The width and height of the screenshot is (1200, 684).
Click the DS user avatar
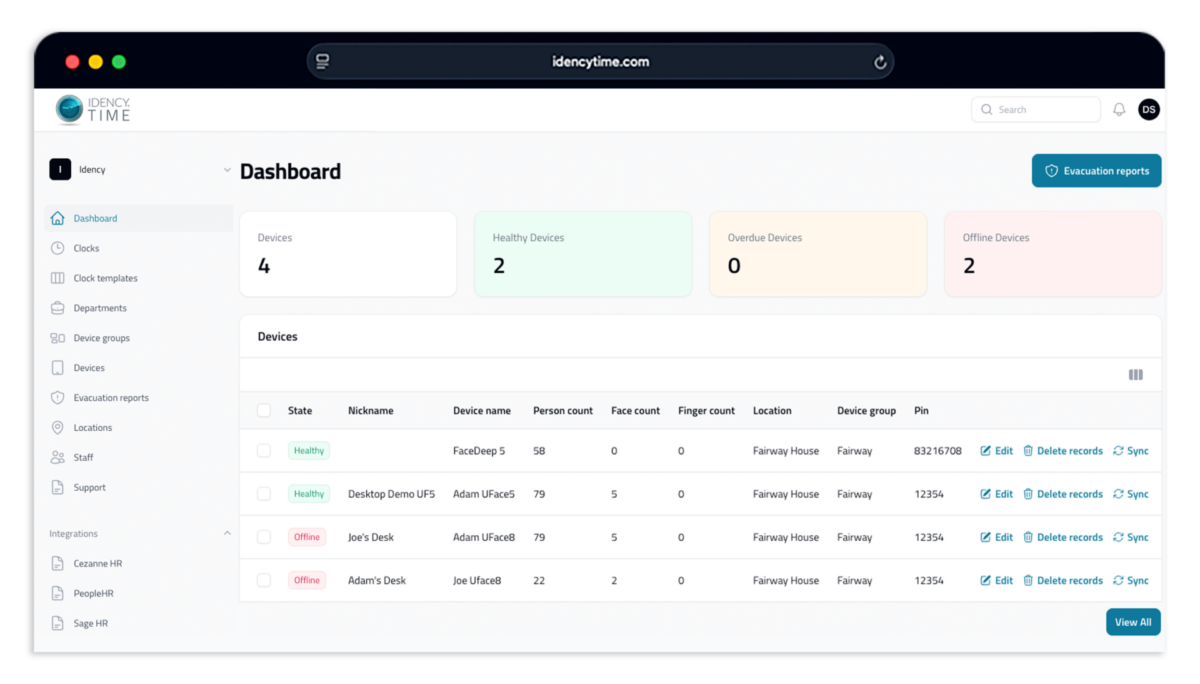click(1149, 109)
